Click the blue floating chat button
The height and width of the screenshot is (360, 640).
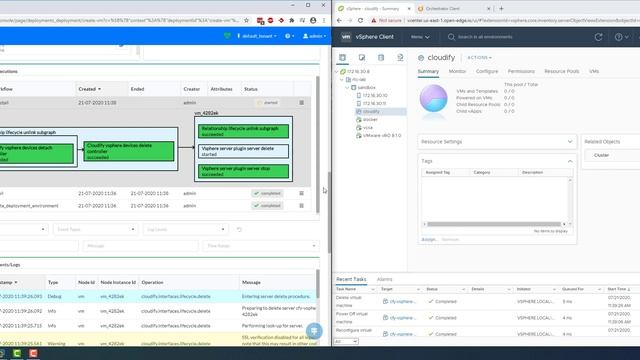pyautogui.click(x=314, y=331)
